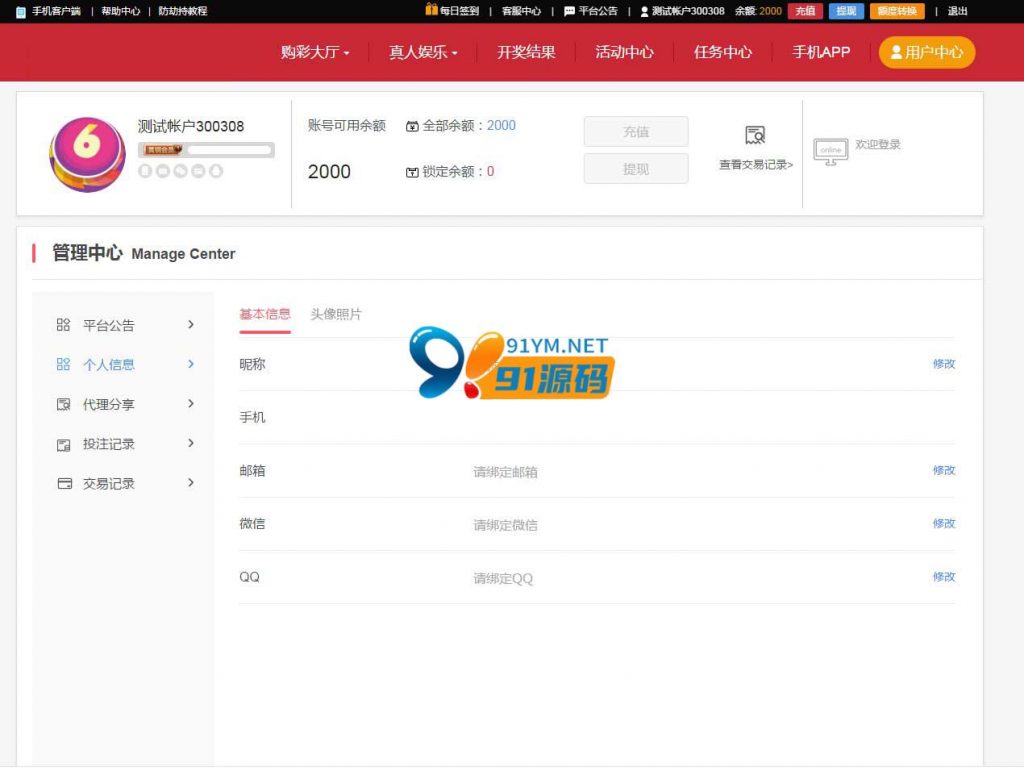This screenshot has height=771, width=1024.
Task: Click the phone icon beside 手机客户端
Action: click(21, 12)
